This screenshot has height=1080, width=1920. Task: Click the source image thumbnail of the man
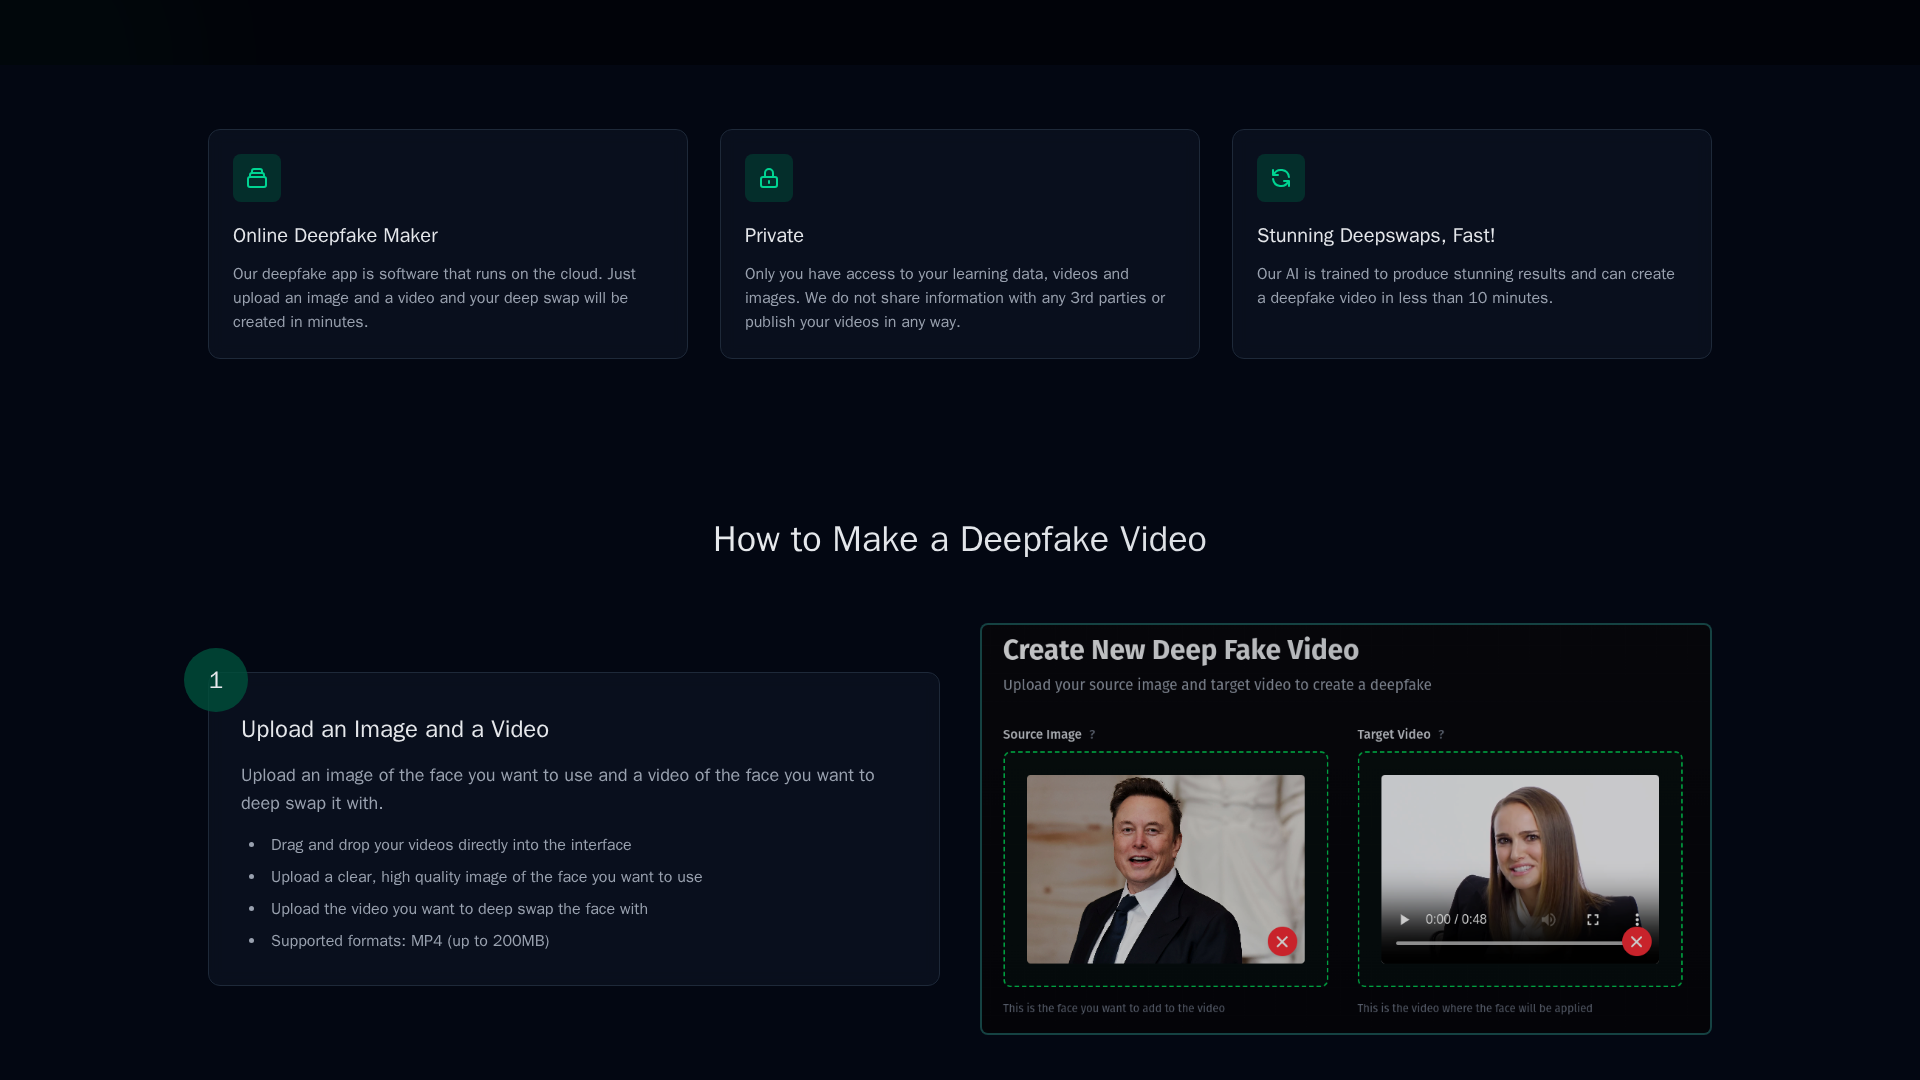point(1150,860)
